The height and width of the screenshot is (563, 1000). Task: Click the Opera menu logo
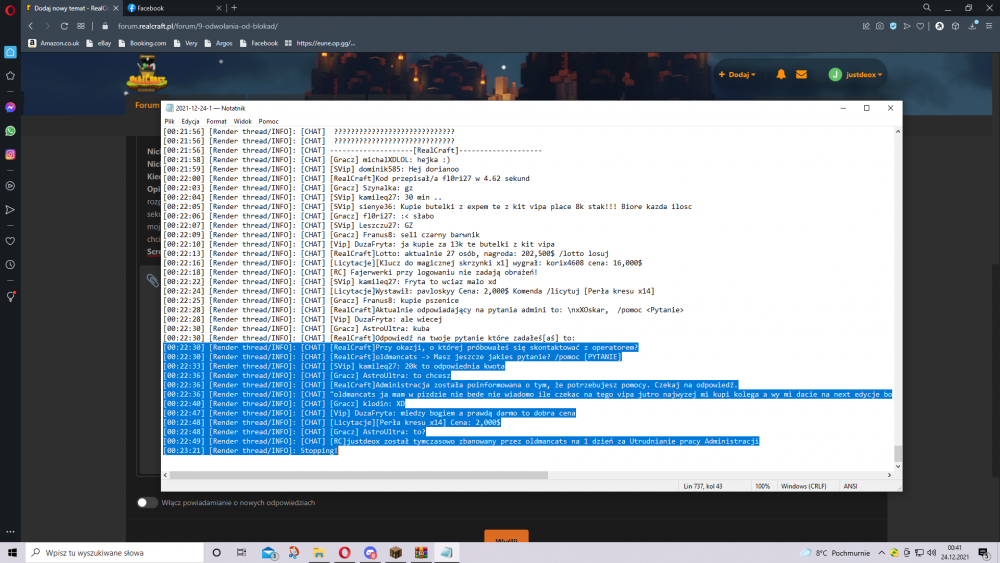pyautogui.click(x=10, y=8)
